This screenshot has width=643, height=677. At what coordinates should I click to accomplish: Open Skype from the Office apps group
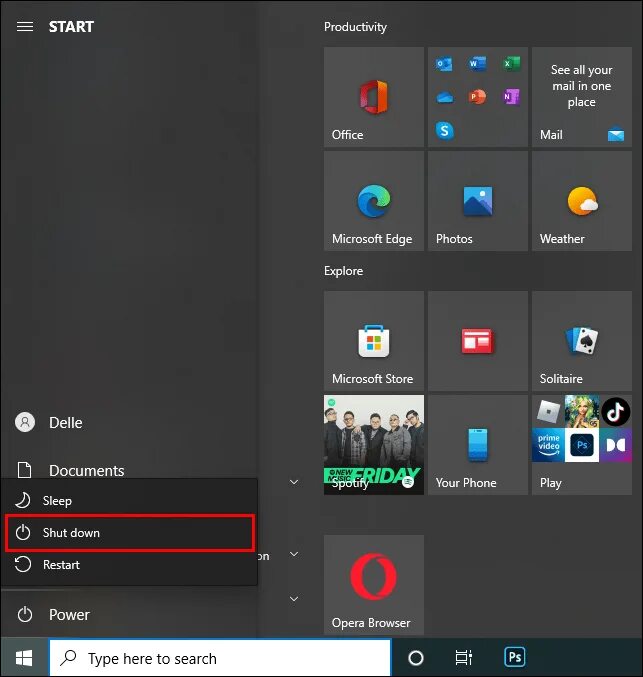tap(444, 130)
